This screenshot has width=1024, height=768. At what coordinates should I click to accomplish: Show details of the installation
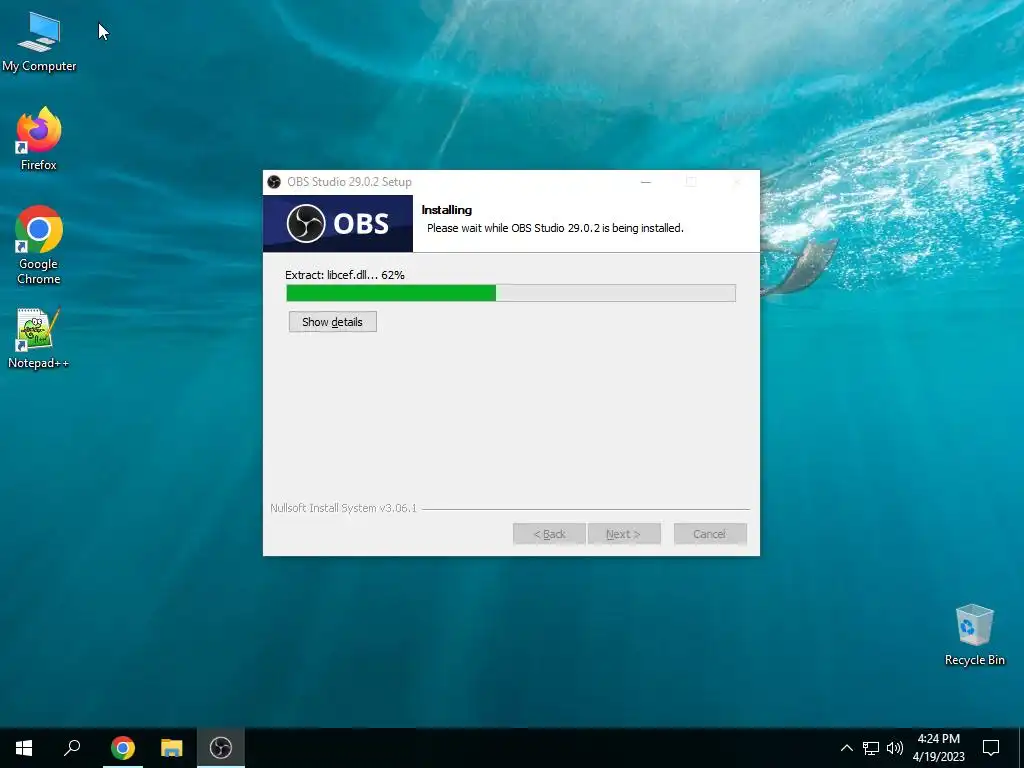click(x=332, y=322)
